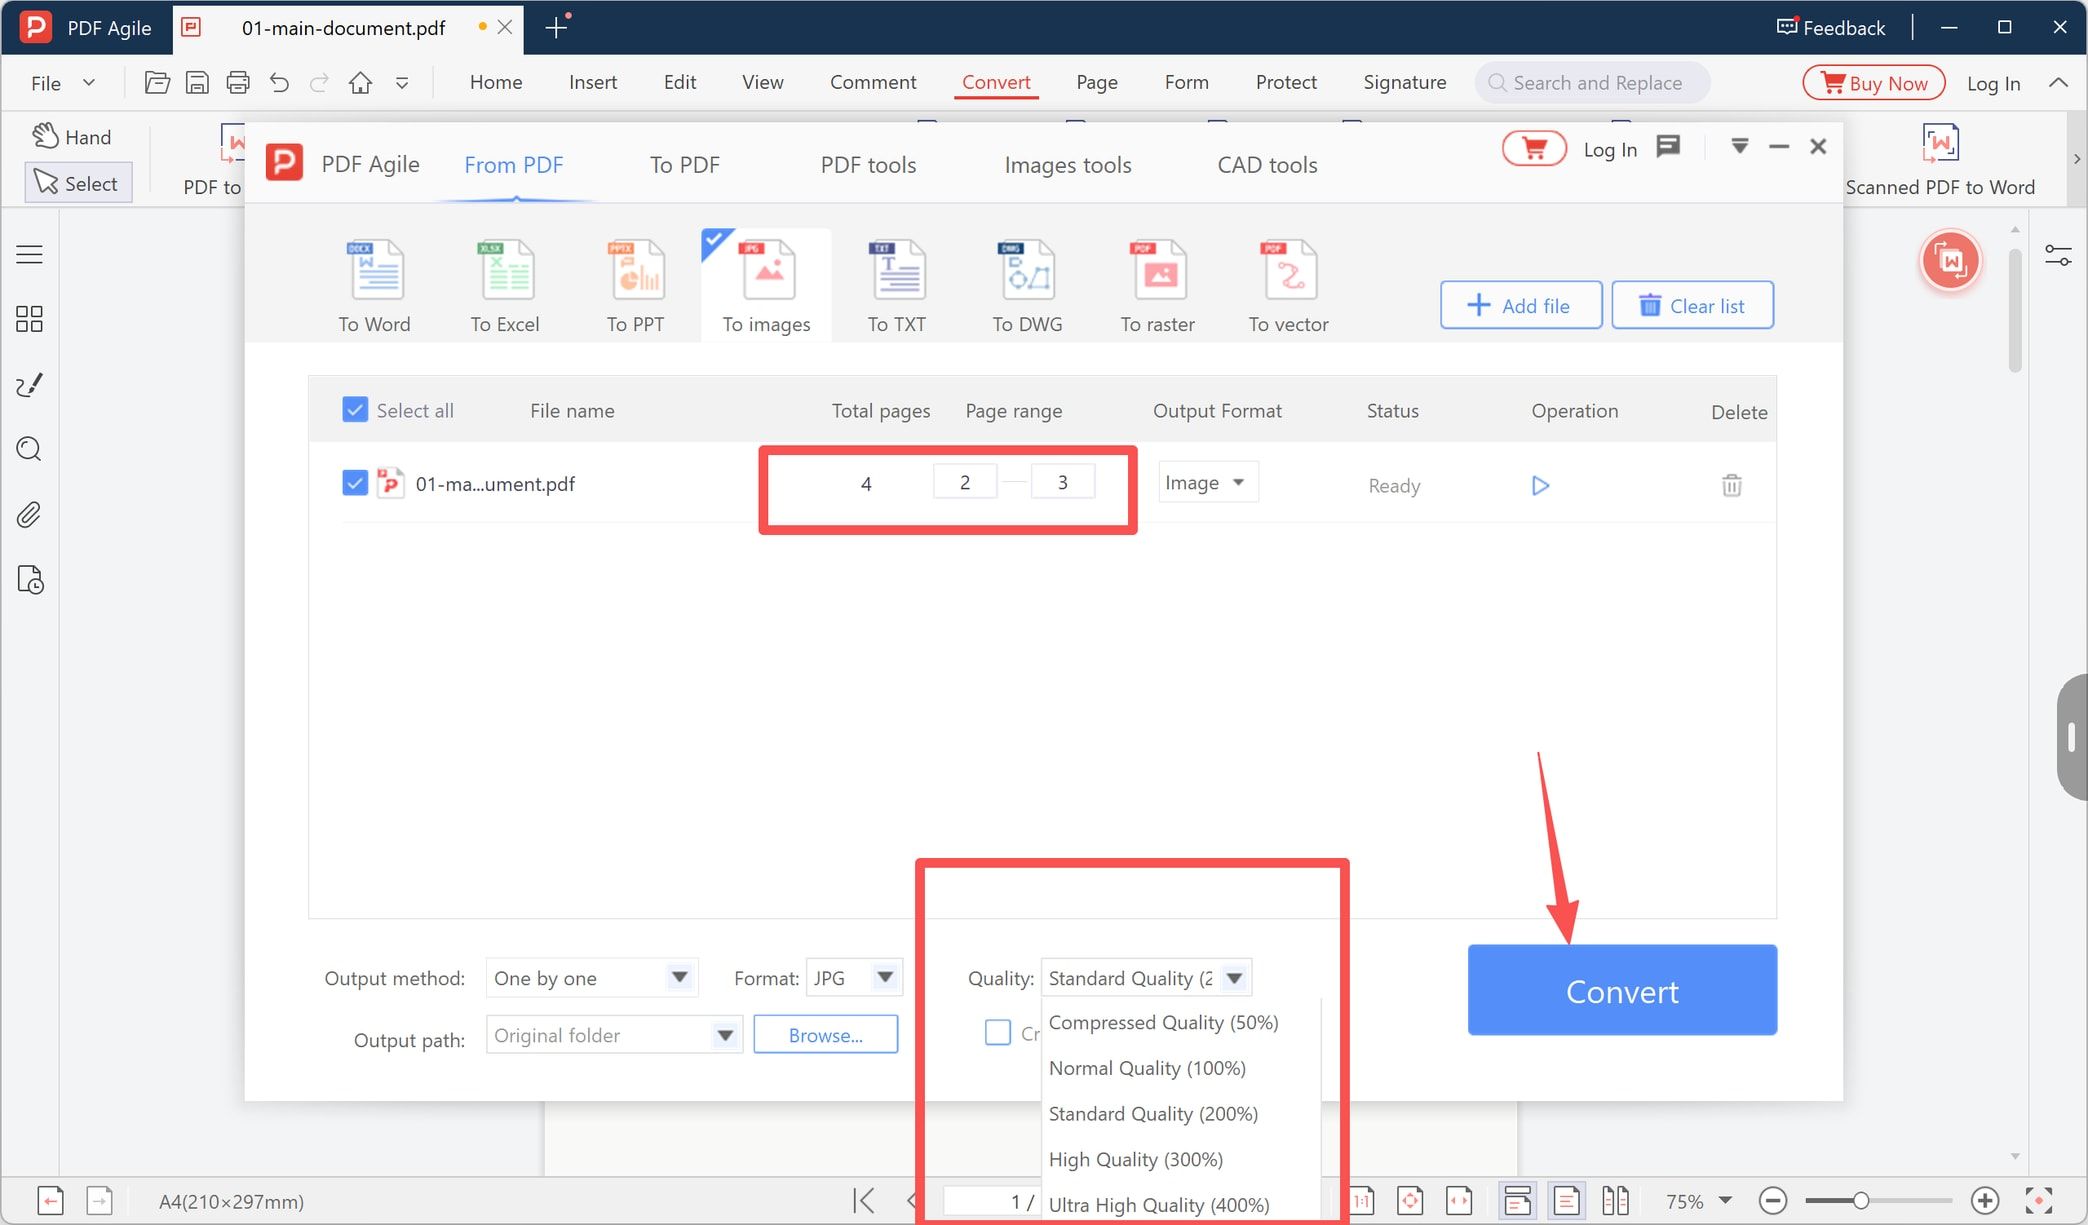Click the open file folder icon
Image resolution: width=2088 pixels, height=1225 pixels.
(157, 83)
